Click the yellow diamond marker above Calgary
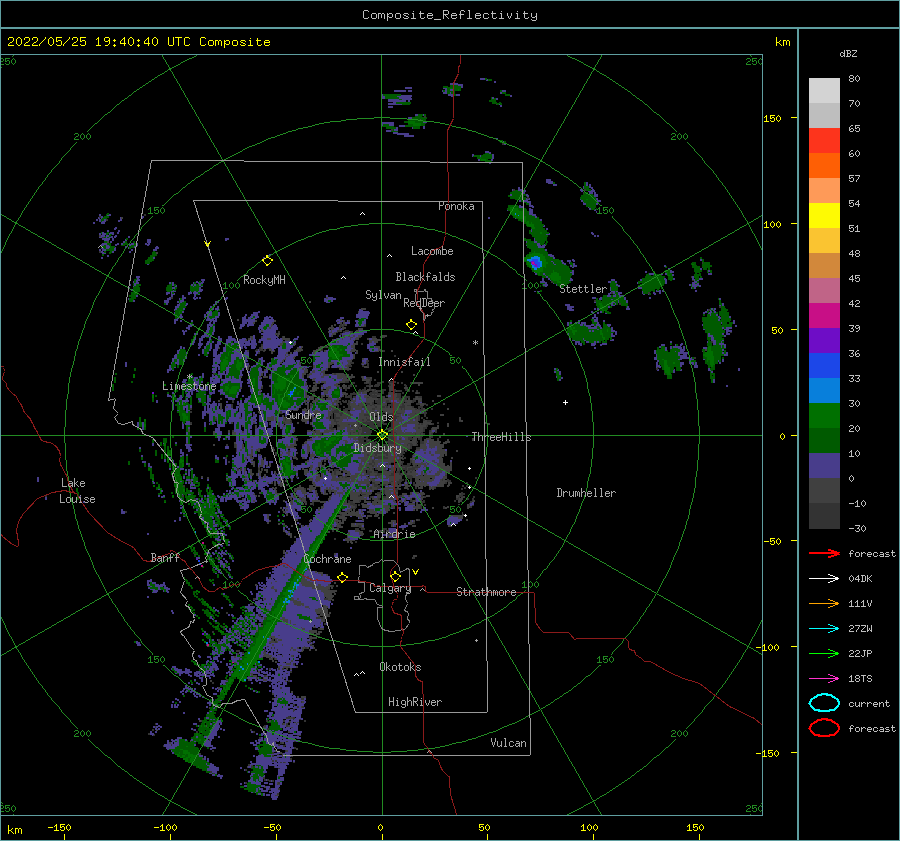The image size is (900, 841). (395, 576)
